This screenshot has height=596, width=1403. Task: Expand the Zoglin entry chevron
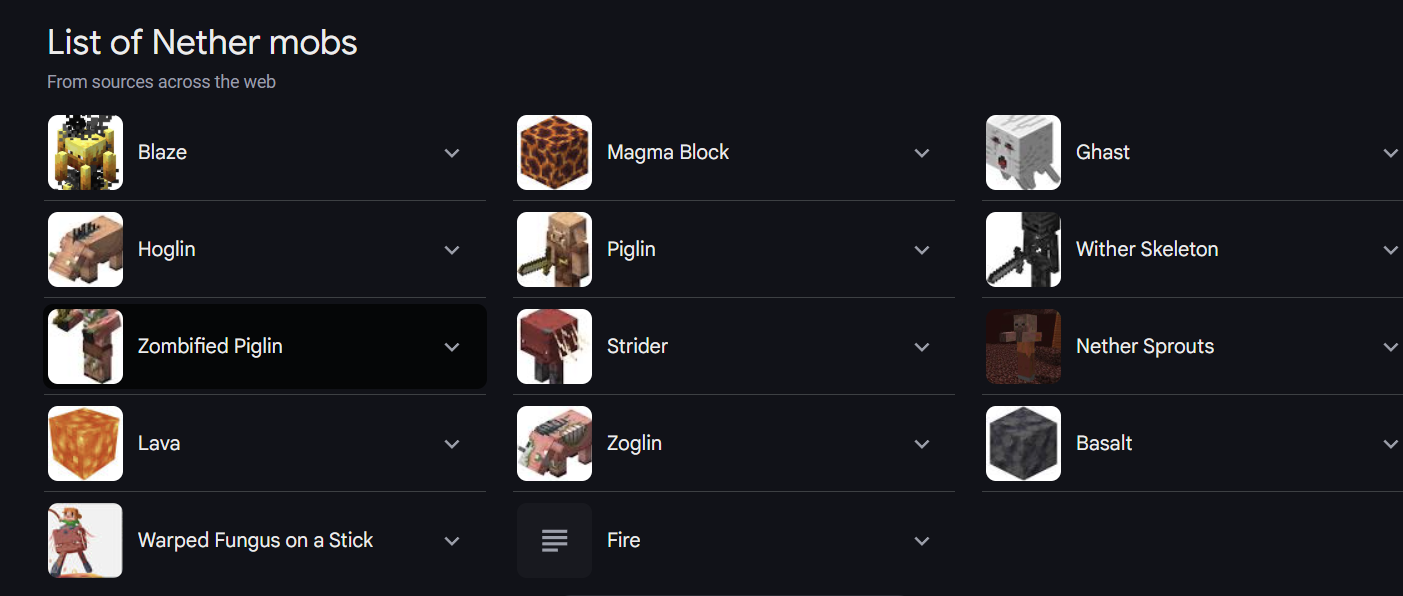coord(922,444)
